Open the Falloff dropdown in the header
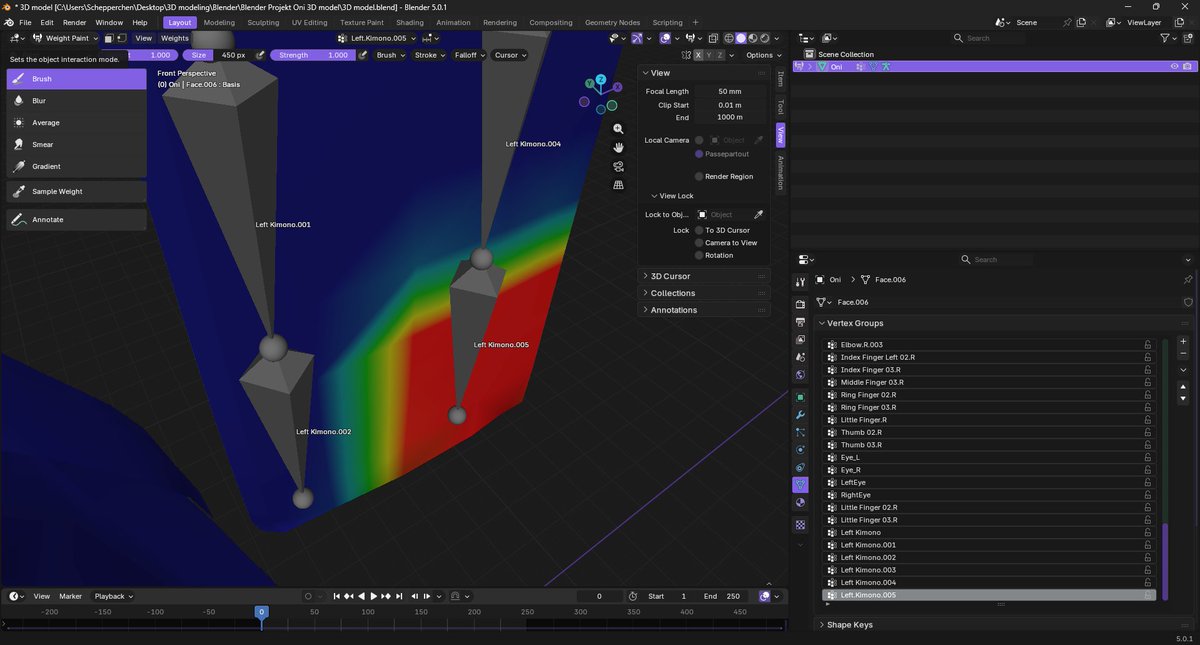The width and height of the screenshot is (1200, 645). click(x=469, y=55)
